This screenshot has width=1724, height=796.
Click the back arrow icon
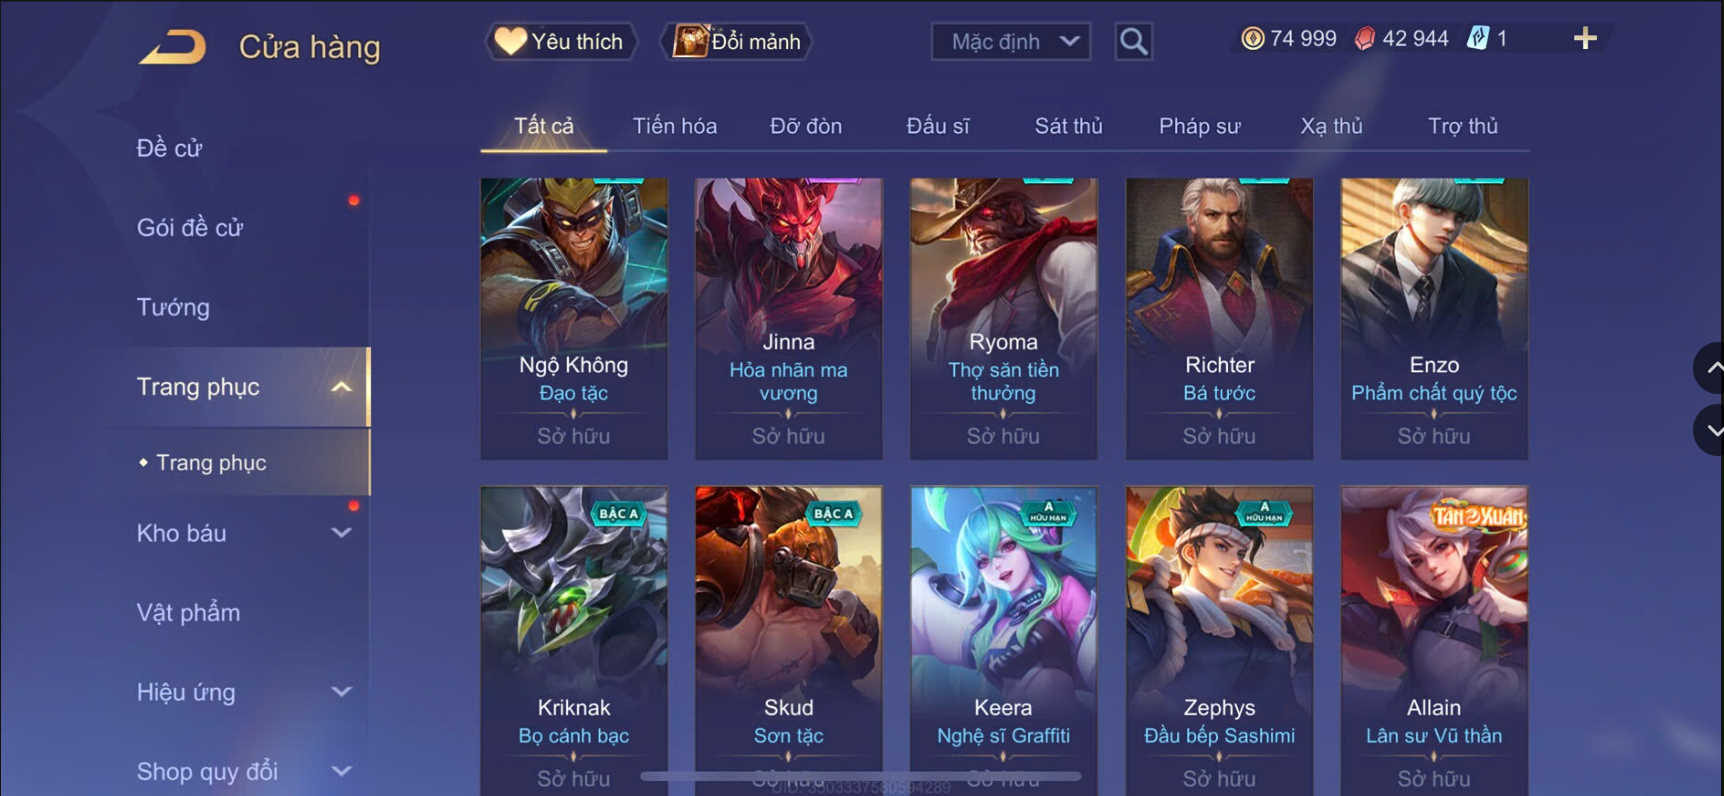tap(172, 46)
